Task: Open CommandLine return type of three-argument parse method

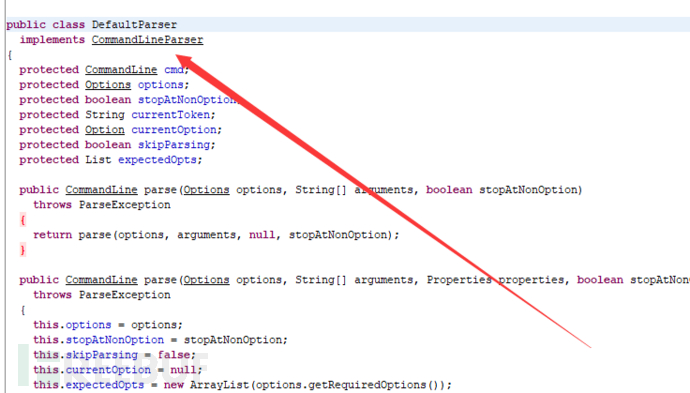Action: (101, 190)
